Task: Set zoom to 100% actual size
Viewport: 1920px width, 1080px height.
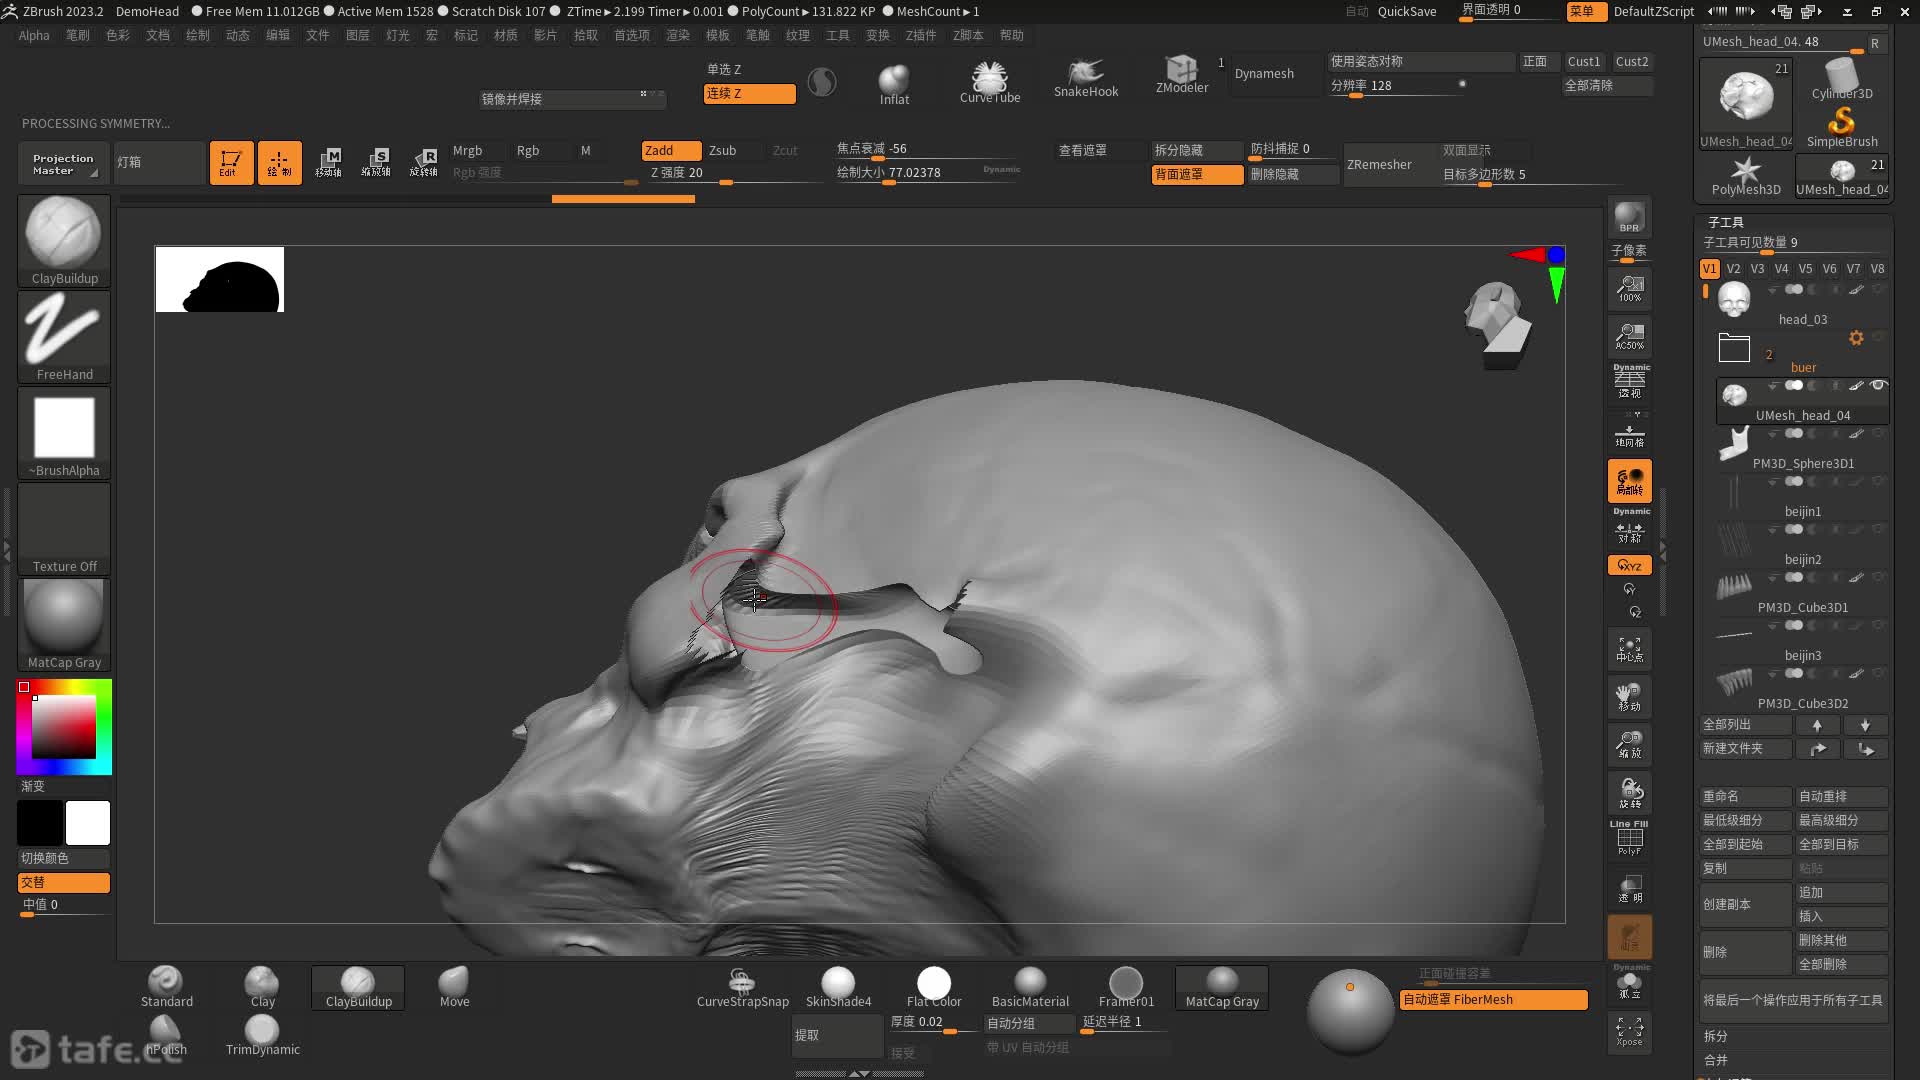Action: point(1629,289)
